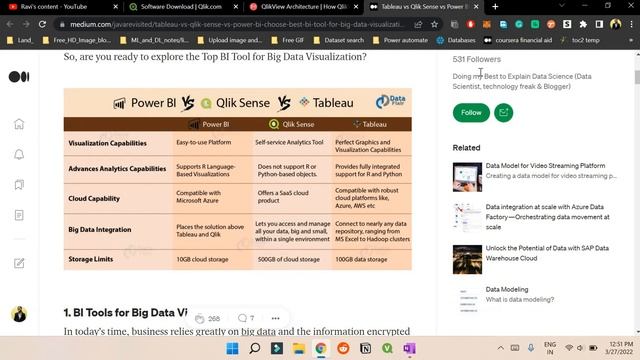Click Power BI vs Qlik Sense comparison image
640x360 pixels.
pyautogui.click(x=238, y=179)
